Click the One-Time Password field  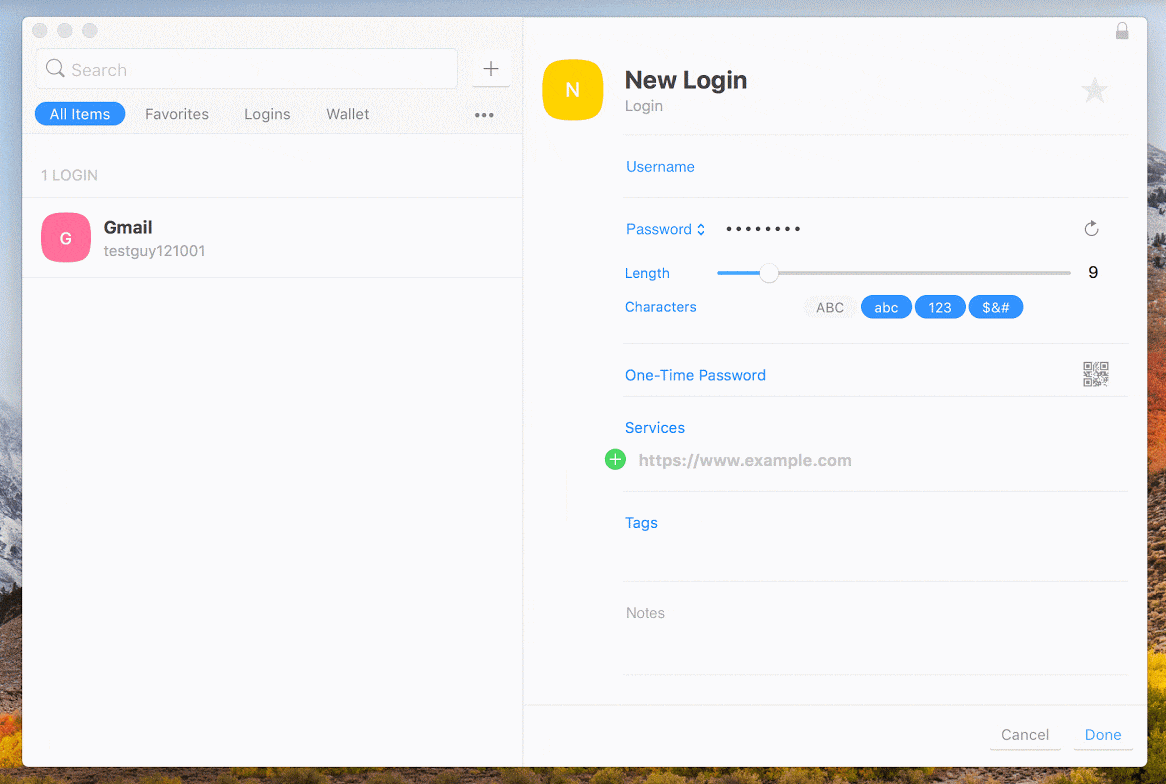(876, 375)
